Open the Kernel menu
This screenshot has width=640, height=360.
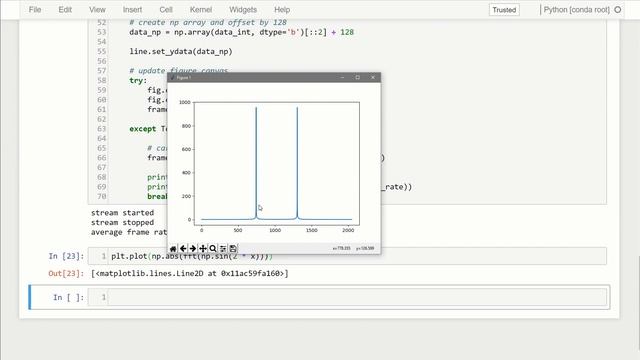(201, 9)
